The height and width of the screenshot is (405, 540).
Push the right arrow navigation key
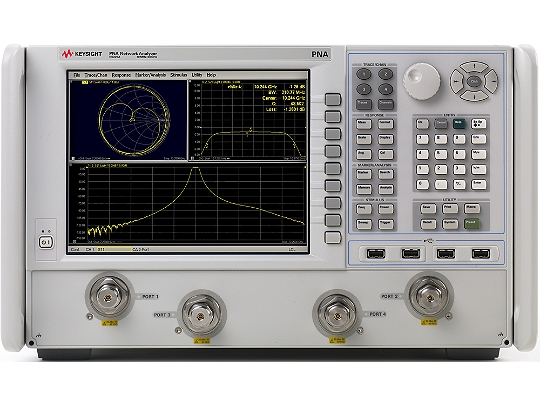tap(492, 82)
